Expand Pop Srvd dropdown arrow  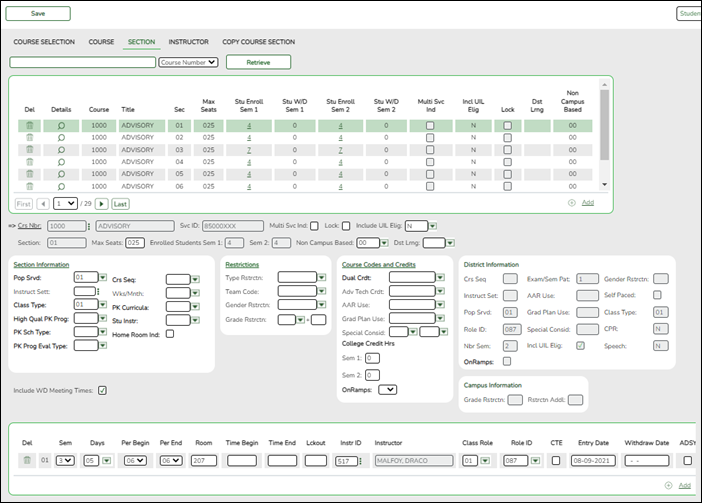pyautogui.click(x=103, y=277)
